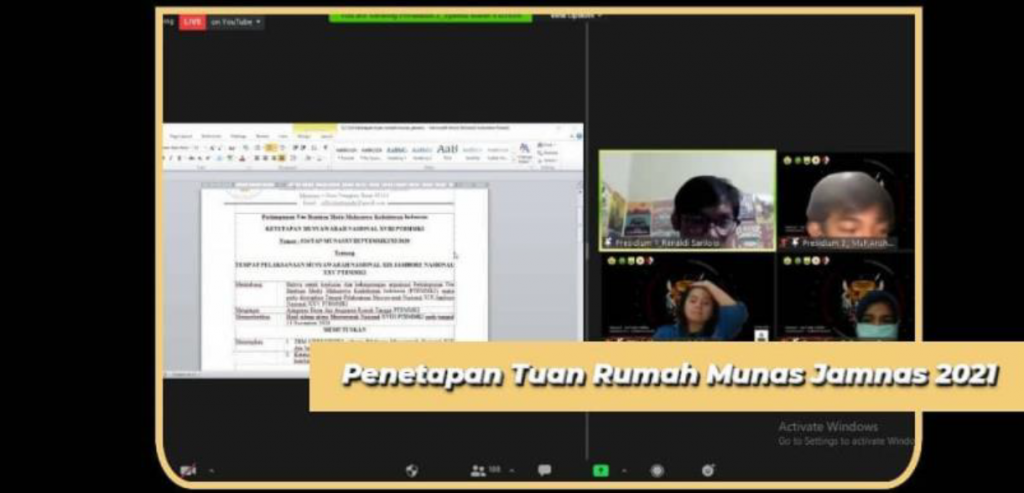Apply the No Spacing style

click(371, 153)
